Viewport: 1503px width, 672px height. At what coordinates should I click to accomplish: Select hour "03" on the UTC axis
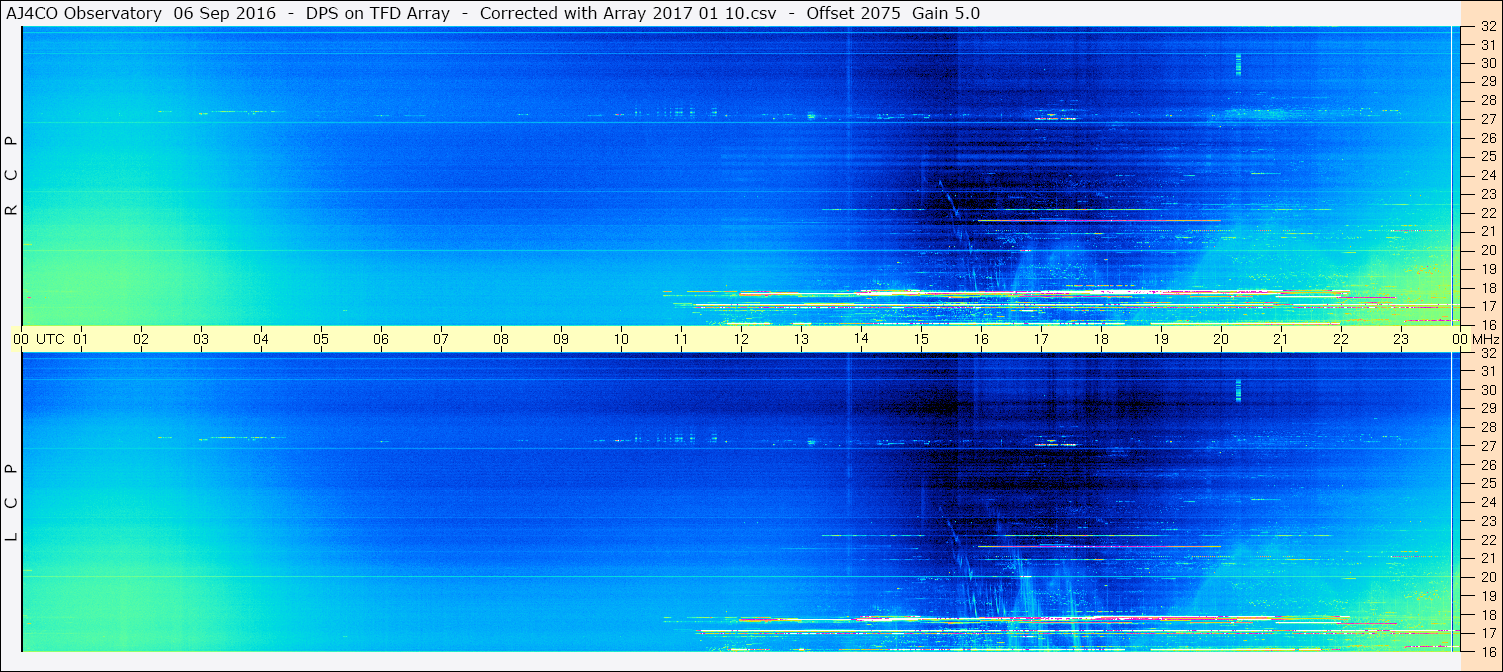point(201,339)
